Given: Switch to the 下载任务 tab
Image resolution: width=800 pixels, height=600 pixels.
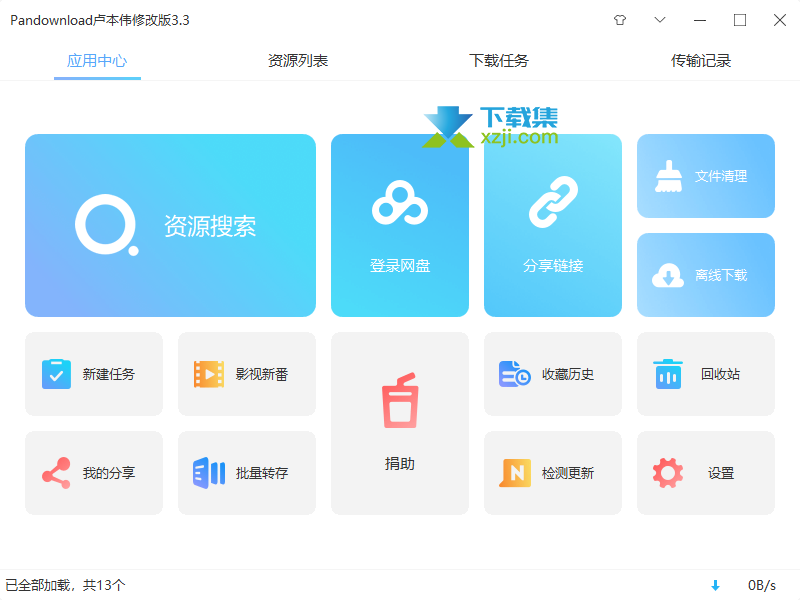Looking at the screenshot, I should (x=499, y=61).
